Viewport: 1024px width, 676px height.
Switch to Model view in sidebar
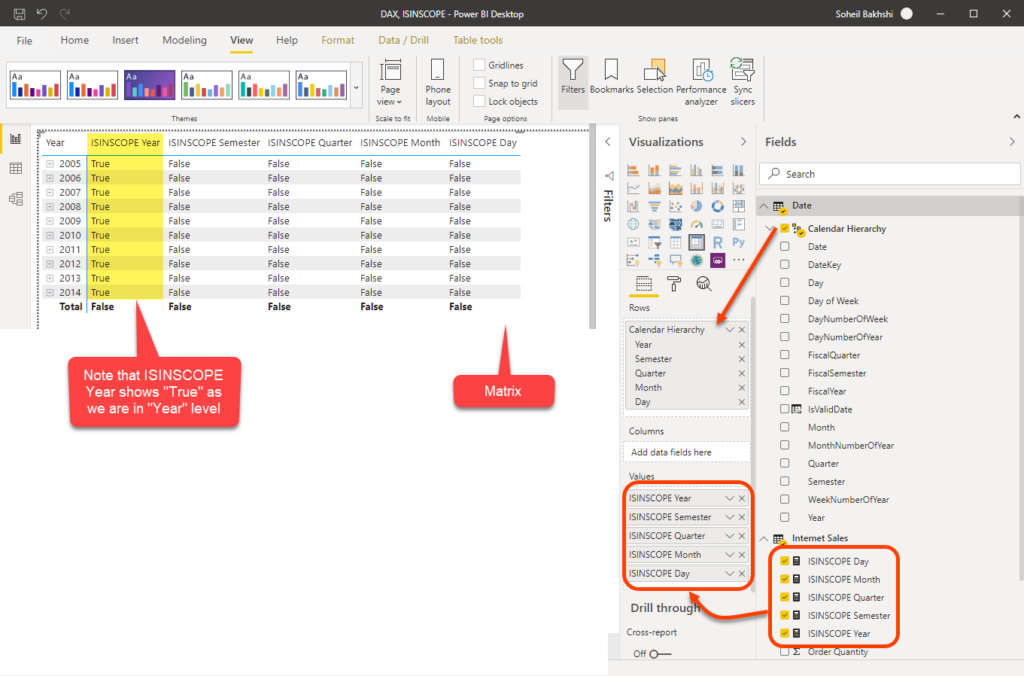16,199
